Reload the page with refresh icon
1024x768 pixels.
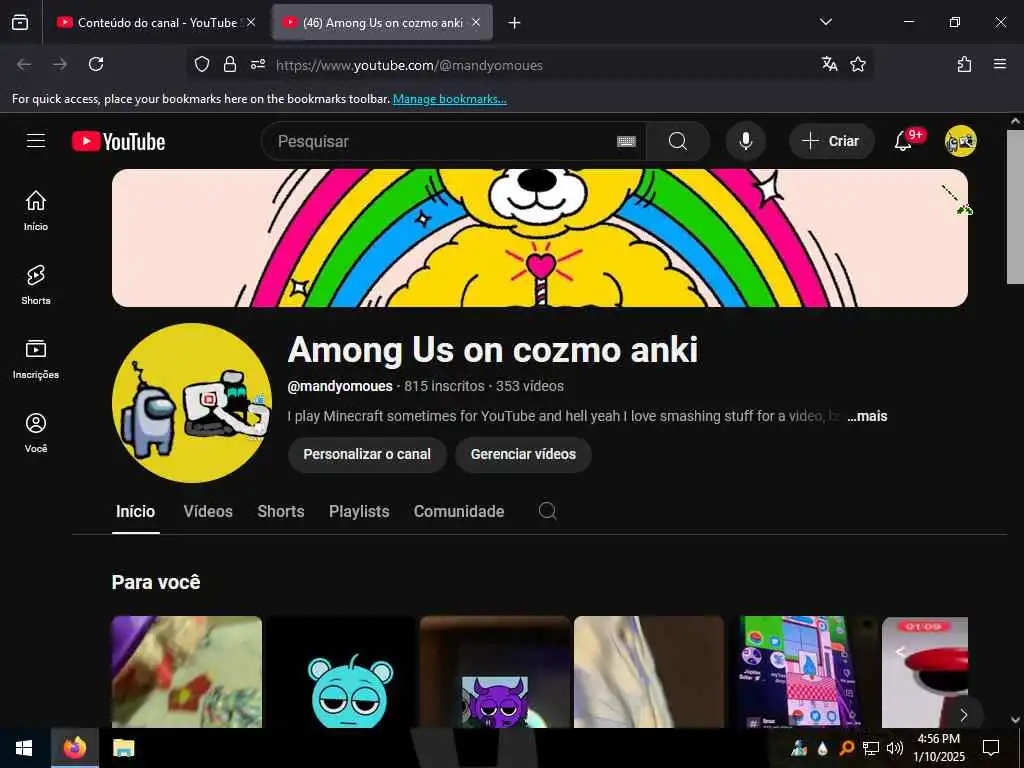click(96, 64)
